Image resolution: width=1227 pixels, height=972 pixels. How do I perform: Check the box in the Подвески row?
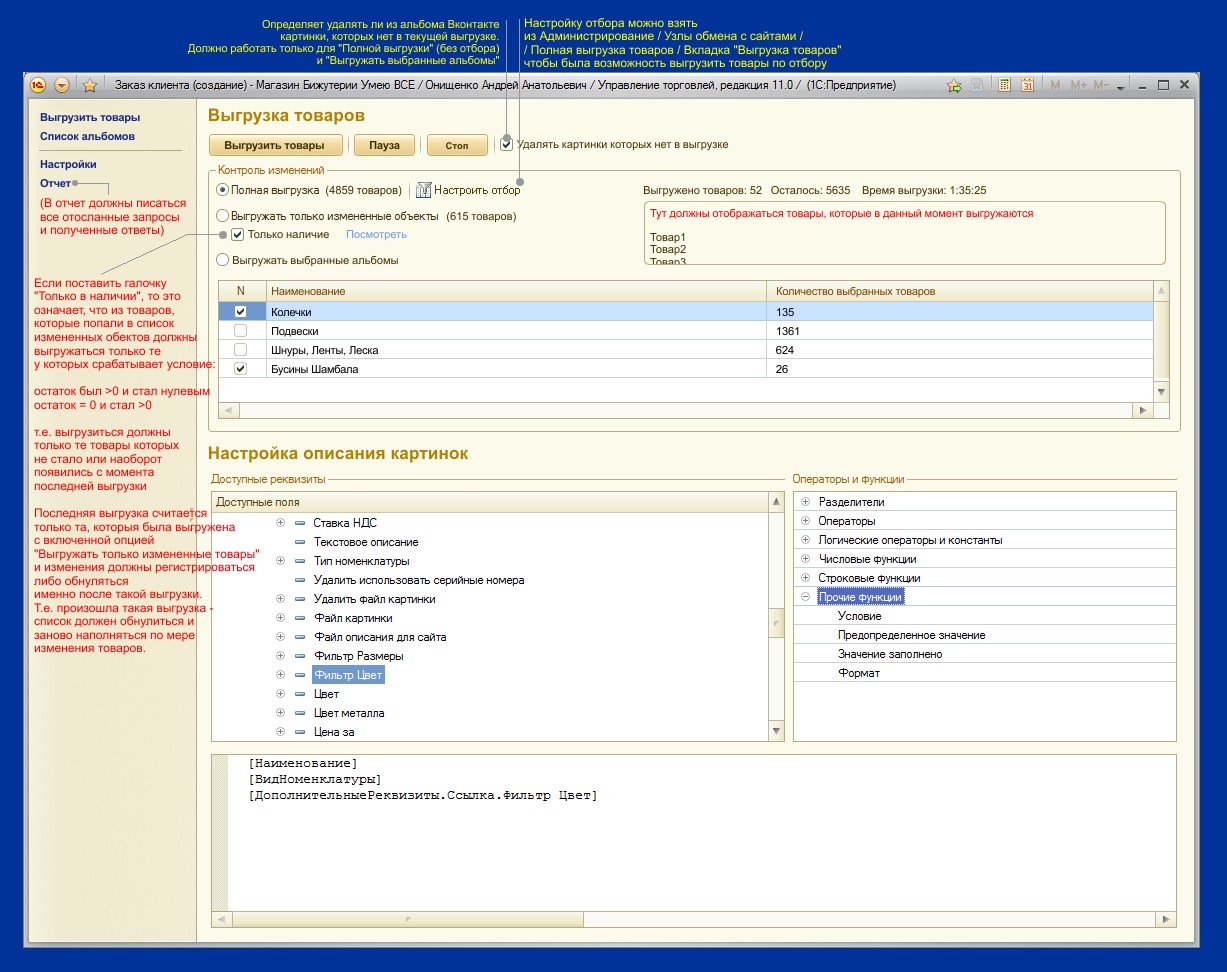[240, 331]
